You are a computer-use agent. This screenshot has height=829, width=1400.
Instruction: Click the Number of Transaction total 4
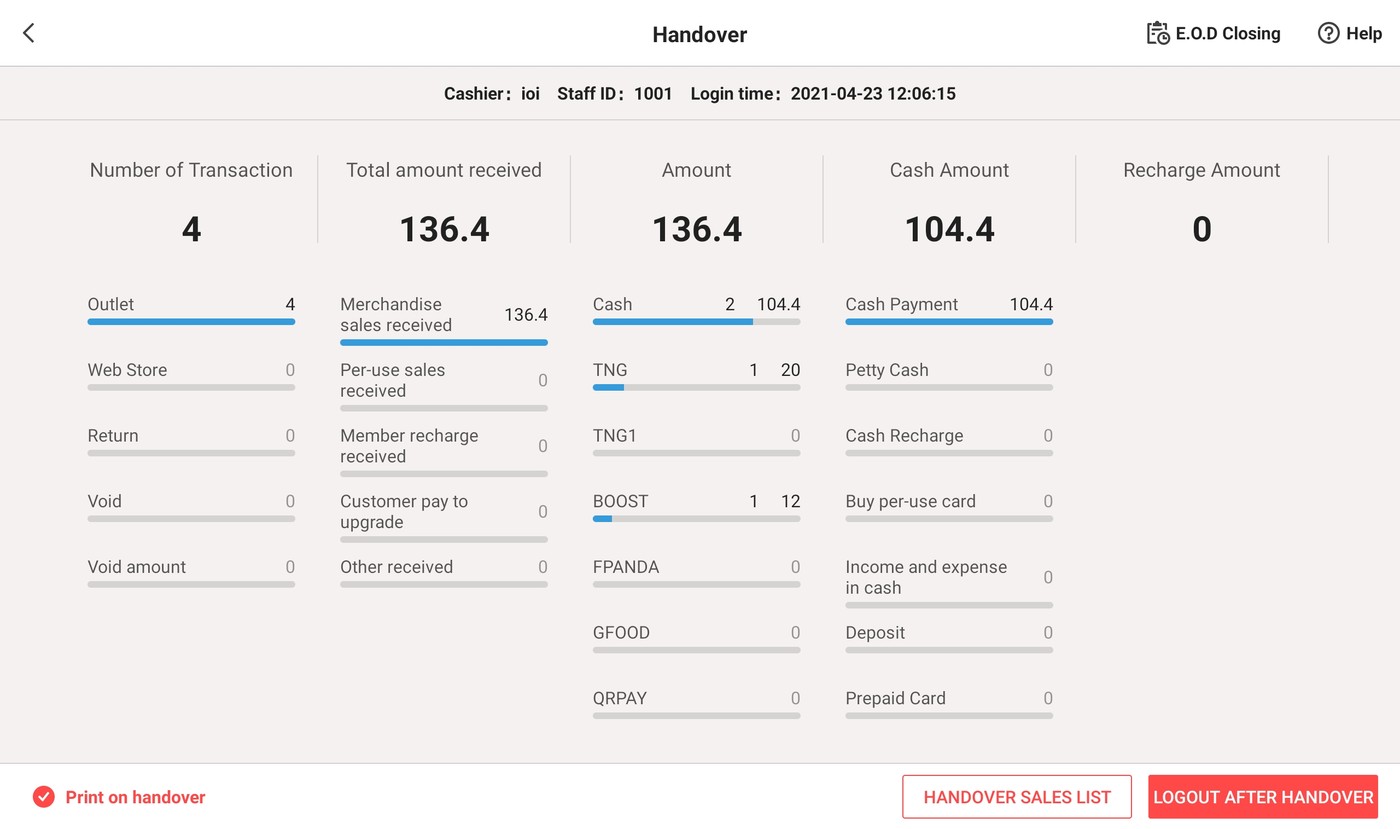click(x=191, y=230)
